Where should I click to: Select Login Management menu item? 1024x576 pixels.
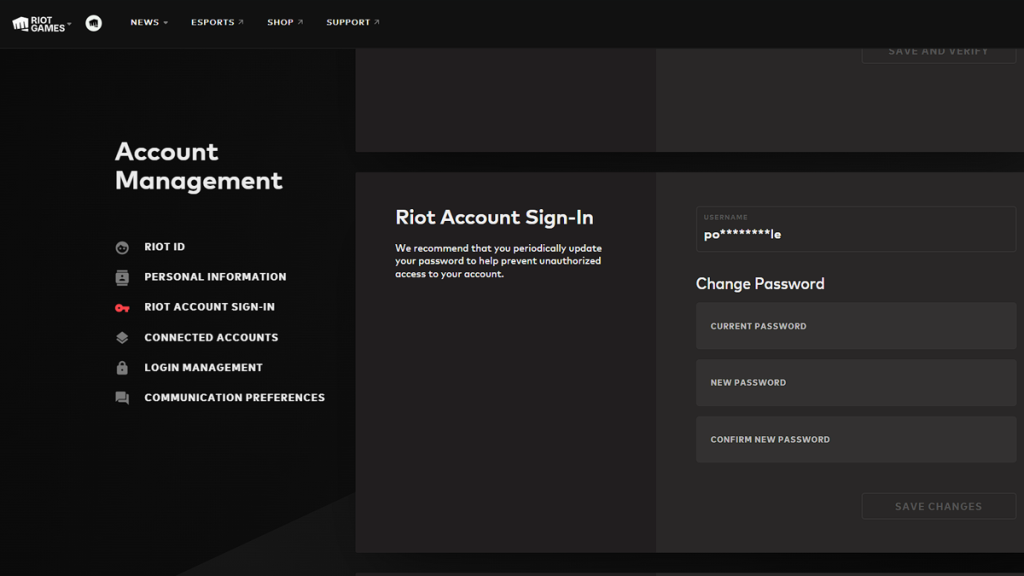click(x=203, y=368)
